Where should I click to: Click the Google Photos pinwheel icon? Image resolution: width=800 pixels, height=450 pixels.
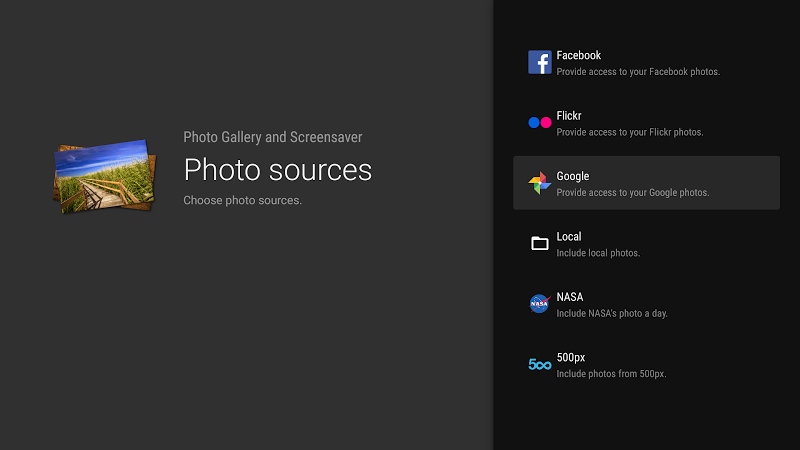tap(539, 183)
